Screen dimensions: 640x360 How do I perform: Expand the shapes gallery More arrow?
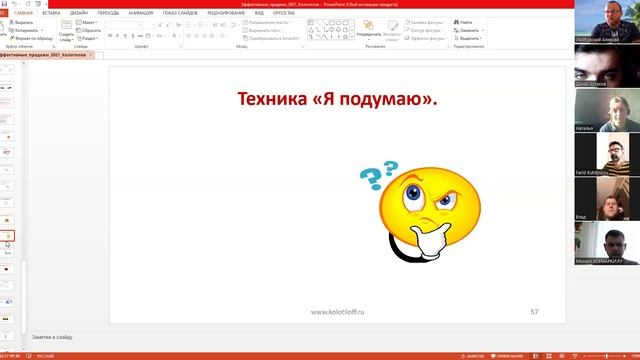[352, 37]
